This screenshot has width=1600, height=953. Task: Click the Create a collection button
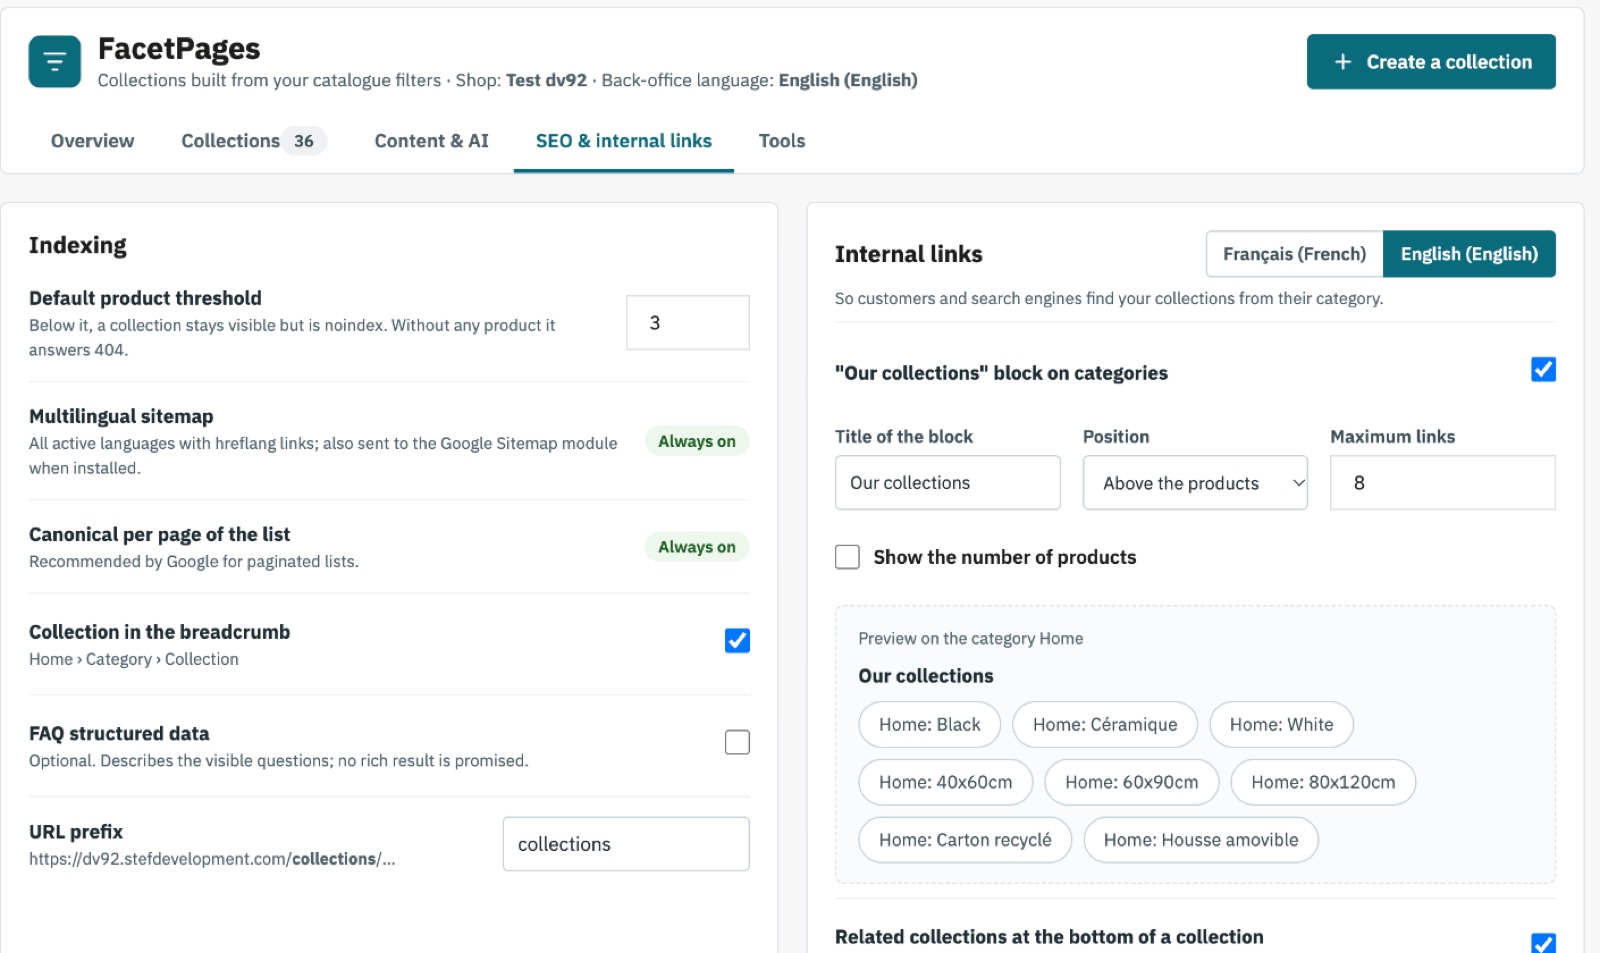1431,62
